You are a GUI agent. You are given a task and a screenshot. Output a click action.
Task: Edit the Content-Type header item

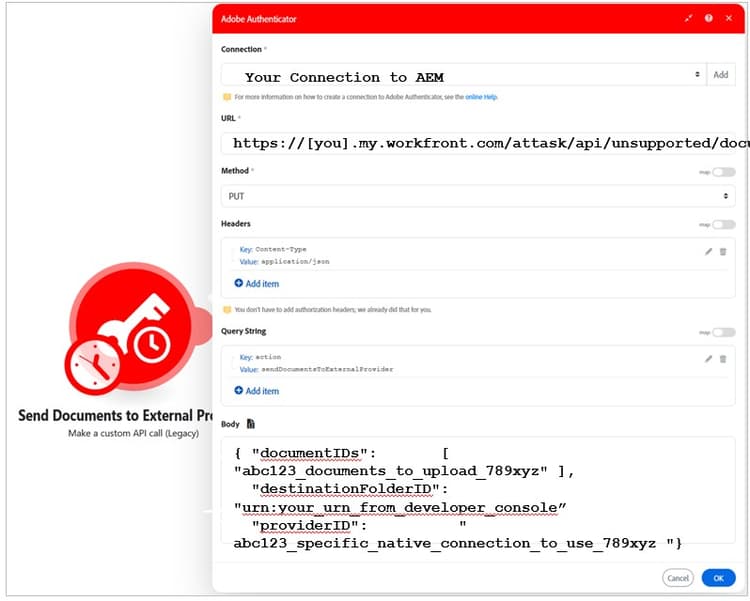coord(708,252)
